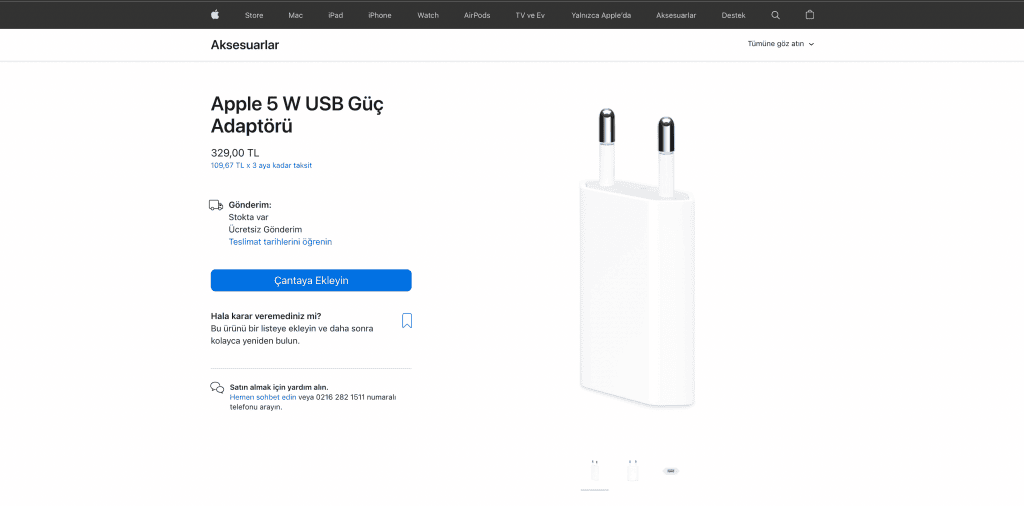Open the Mac menu item
The image size is (1024, 506).
click(x=295, y=15)
